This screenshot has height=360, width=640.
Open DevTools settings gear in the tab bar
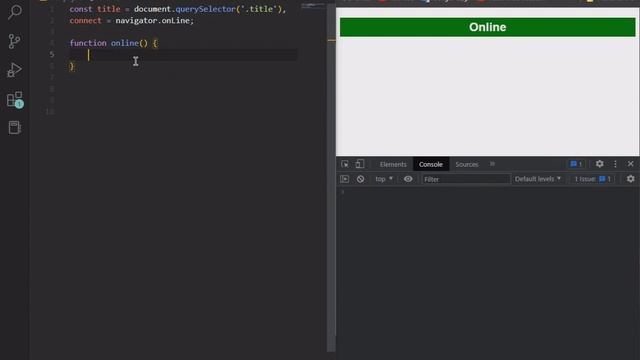[x=599, y=164]
